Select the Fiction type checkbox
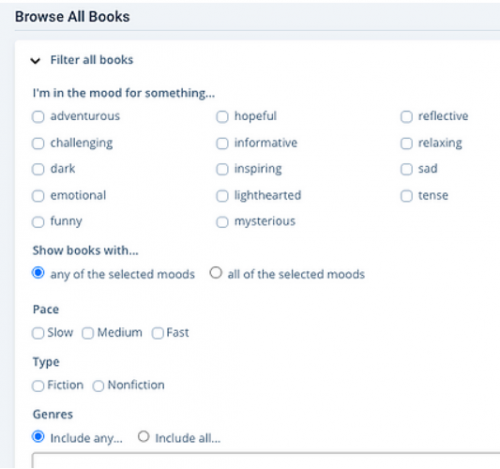Image resolution: width=500 pixels, height=469 pixels. 38,386
